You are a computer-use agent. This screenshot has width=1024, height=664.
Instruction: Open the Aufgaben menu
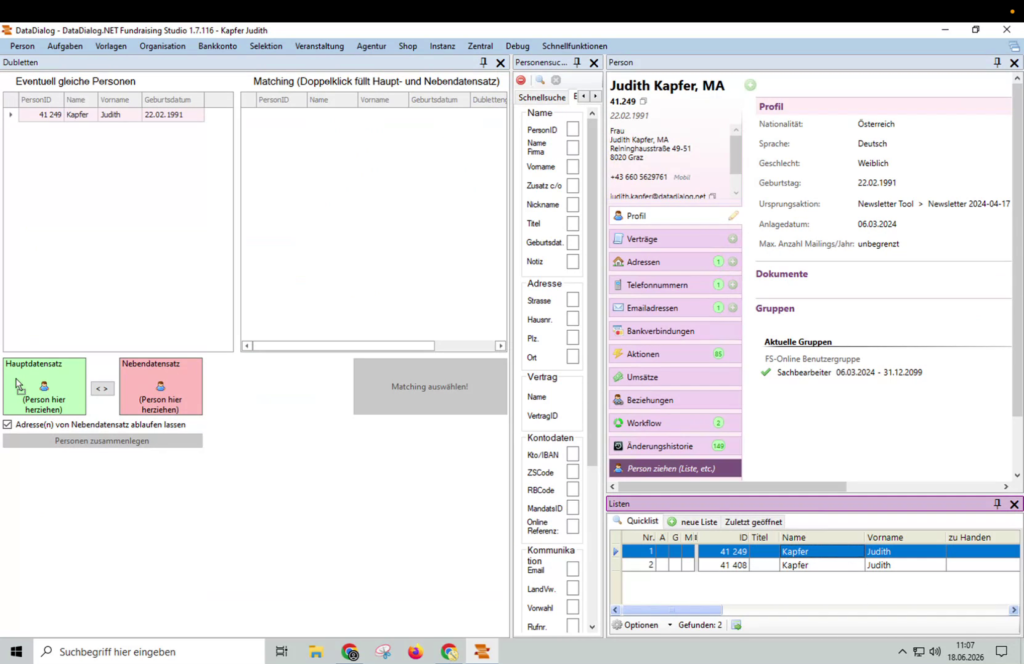(65, 46)
